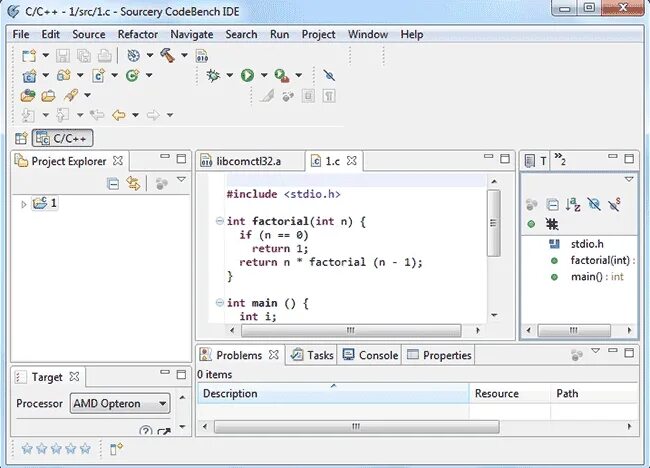
Task: Click the first star in status bar
Action: pyautogui.click(x=27, y=449)
